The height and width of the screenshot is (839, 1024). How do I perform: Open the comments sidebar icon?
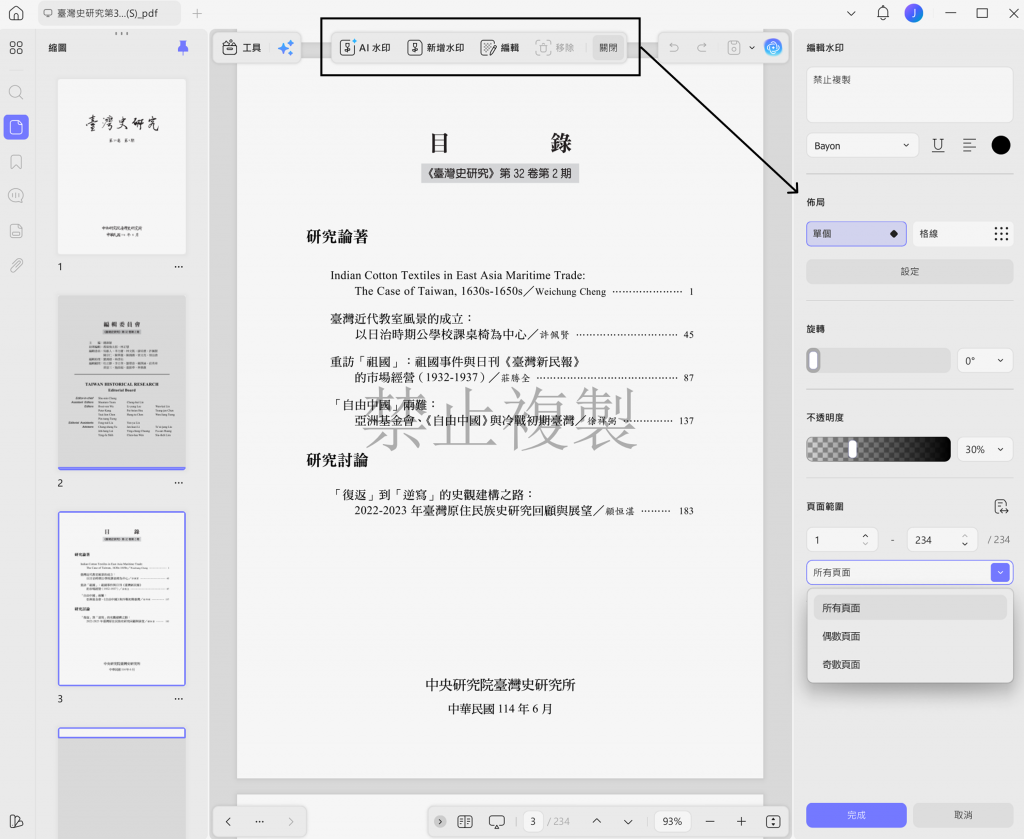coord(16,196)
